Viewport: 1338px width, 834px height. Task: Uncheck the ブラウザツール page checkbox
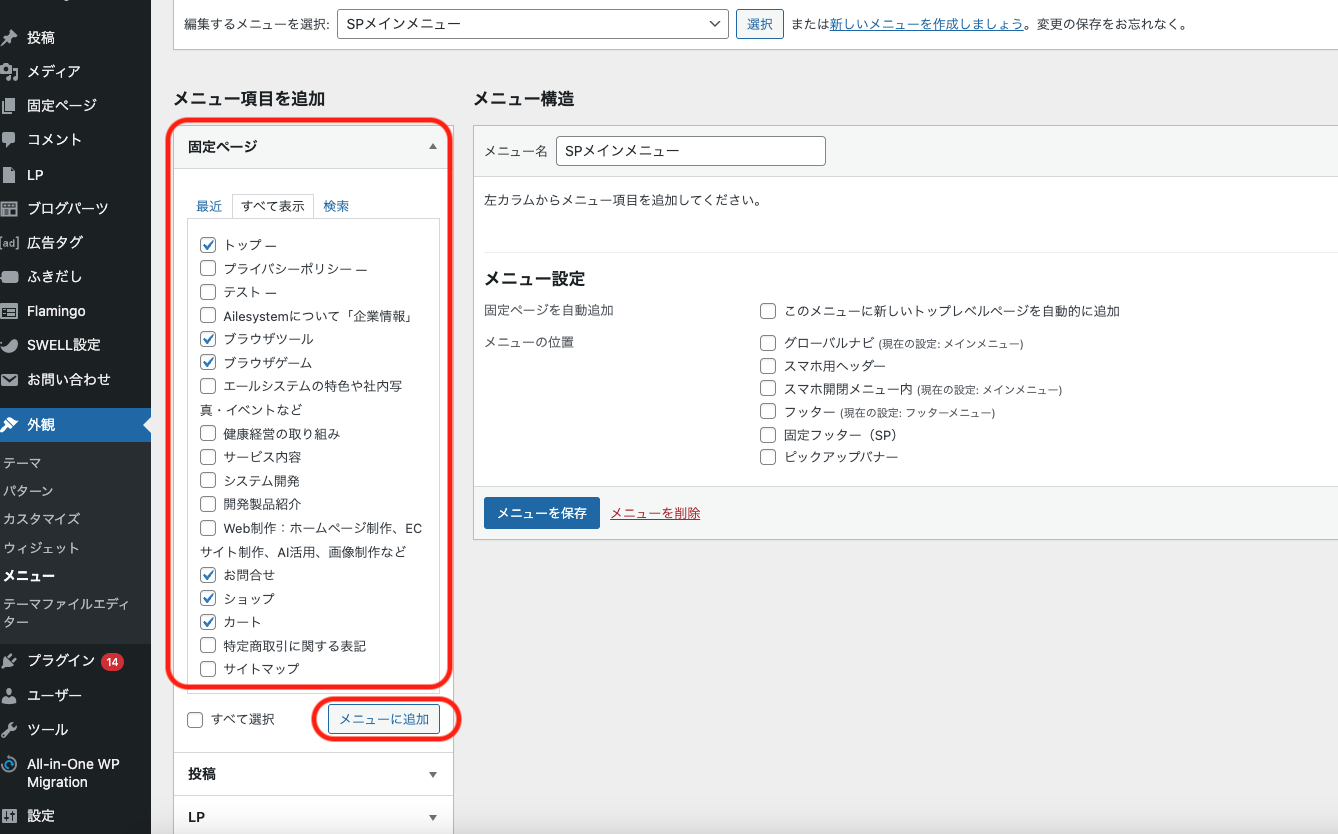tap(208, 339)
